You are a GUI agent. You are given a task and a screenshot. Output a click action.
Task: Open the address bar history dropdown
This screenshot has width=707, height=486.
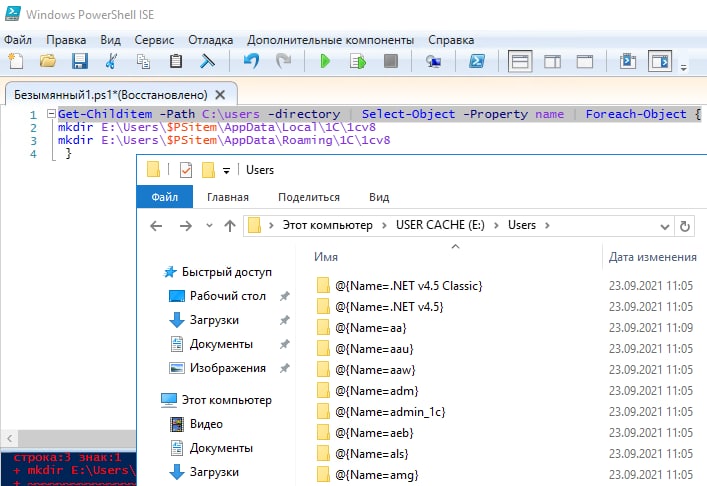tap(664, 226)
